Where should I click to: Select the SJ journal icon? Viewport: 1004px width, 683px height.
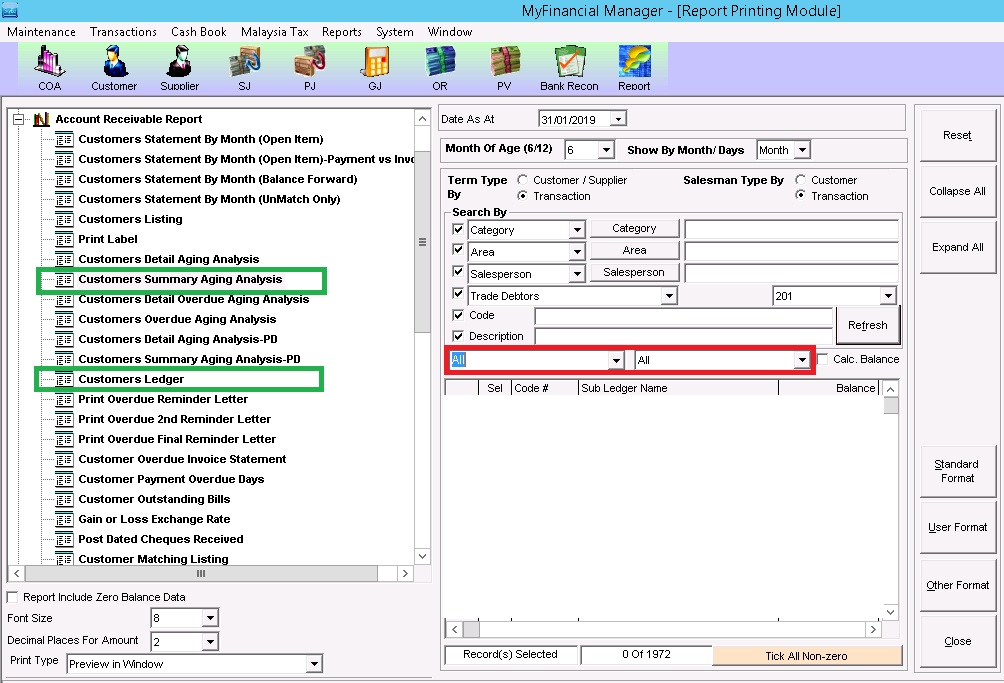(x=244, y=67)
